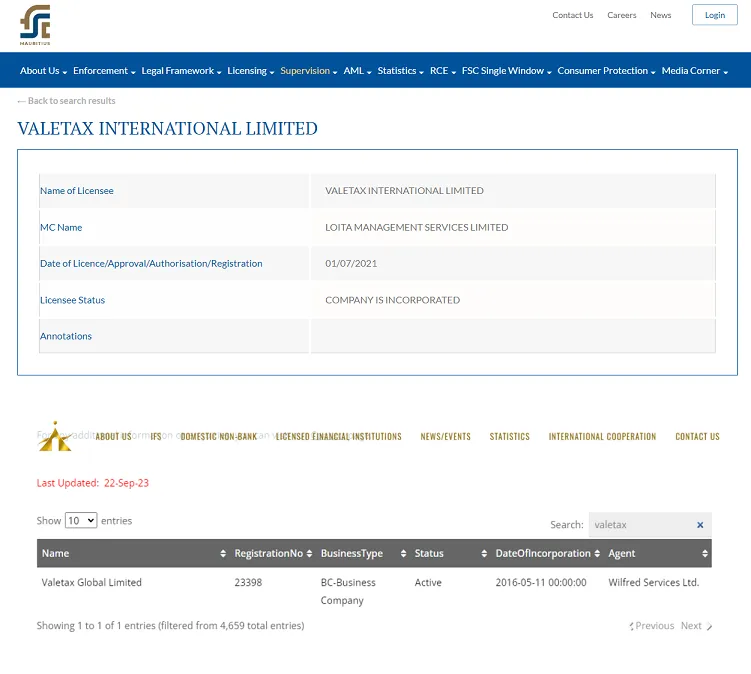This screenshot has width=751, height=674.
Task: Click the 01/07/2021 licence date value
Action: point(351,263)
